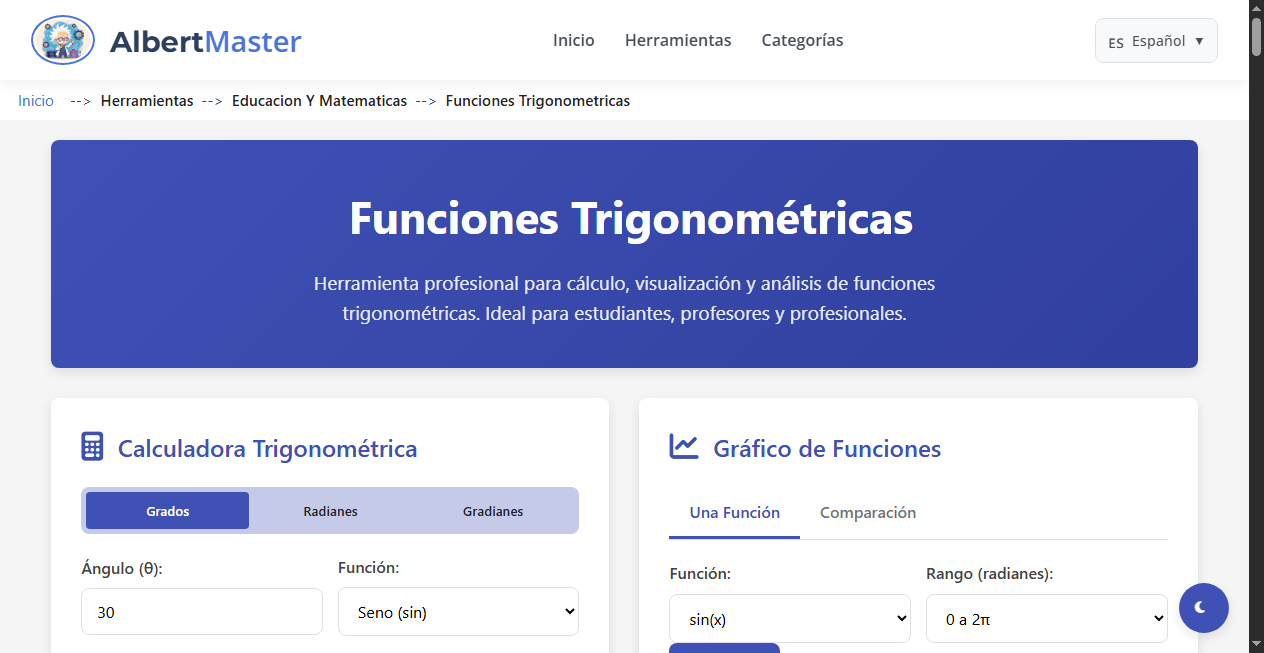Go to Inicio via the breadcrumb link
The width and height of the screenshot is (1264, 653).
(x=35, y=100)
